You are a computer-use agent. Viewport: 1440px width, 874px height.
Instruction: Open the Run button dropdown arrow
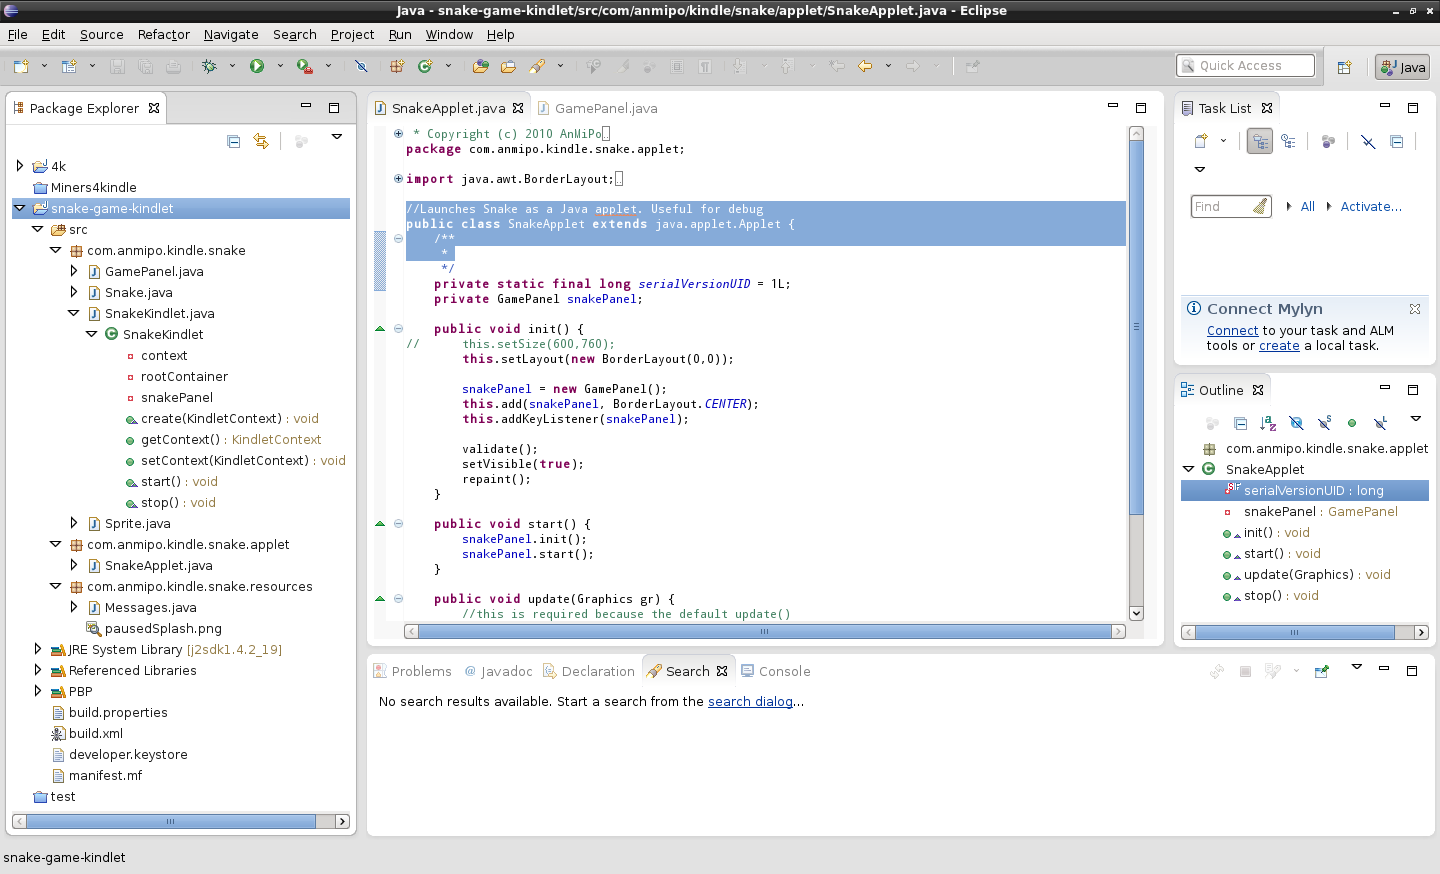pos(280,66)
